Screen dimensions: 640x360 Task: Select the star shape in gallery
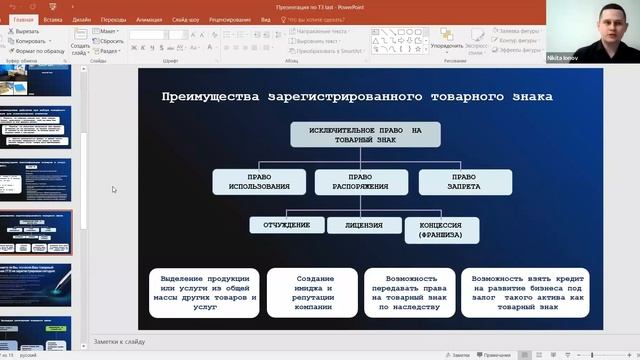pos(418,49)
